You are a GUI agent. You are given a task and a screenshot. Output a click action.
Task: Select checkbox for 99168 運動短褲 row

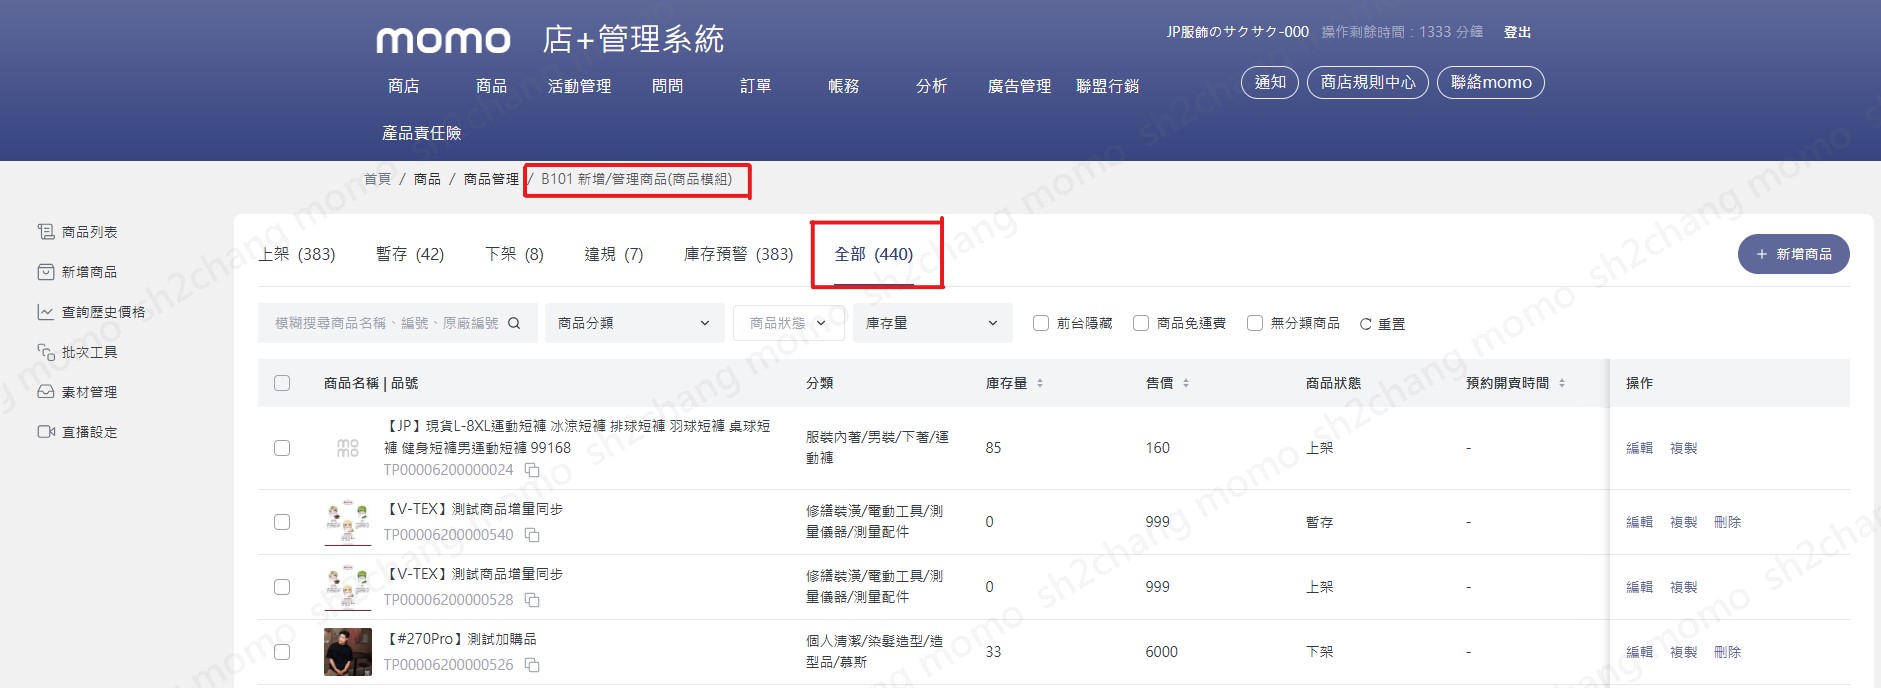click(282, 448)
